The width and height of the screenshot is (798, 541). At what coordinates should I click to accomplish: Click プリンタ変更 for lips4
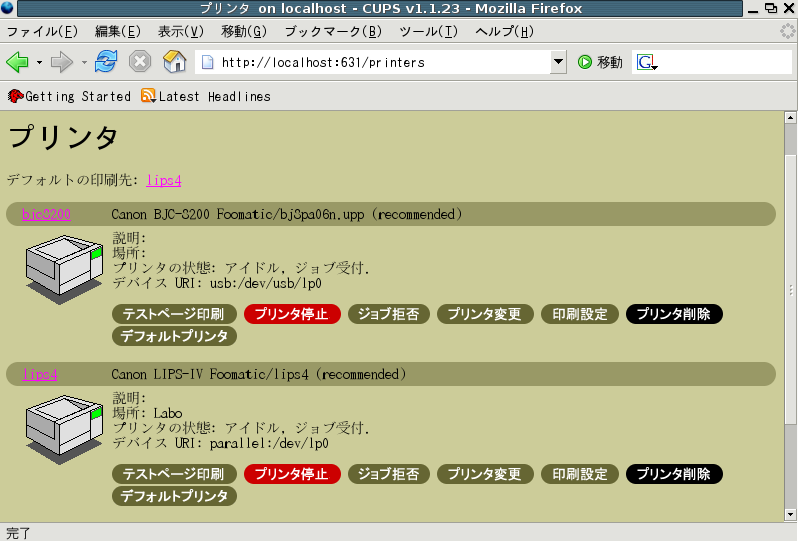tap(485, 474)
